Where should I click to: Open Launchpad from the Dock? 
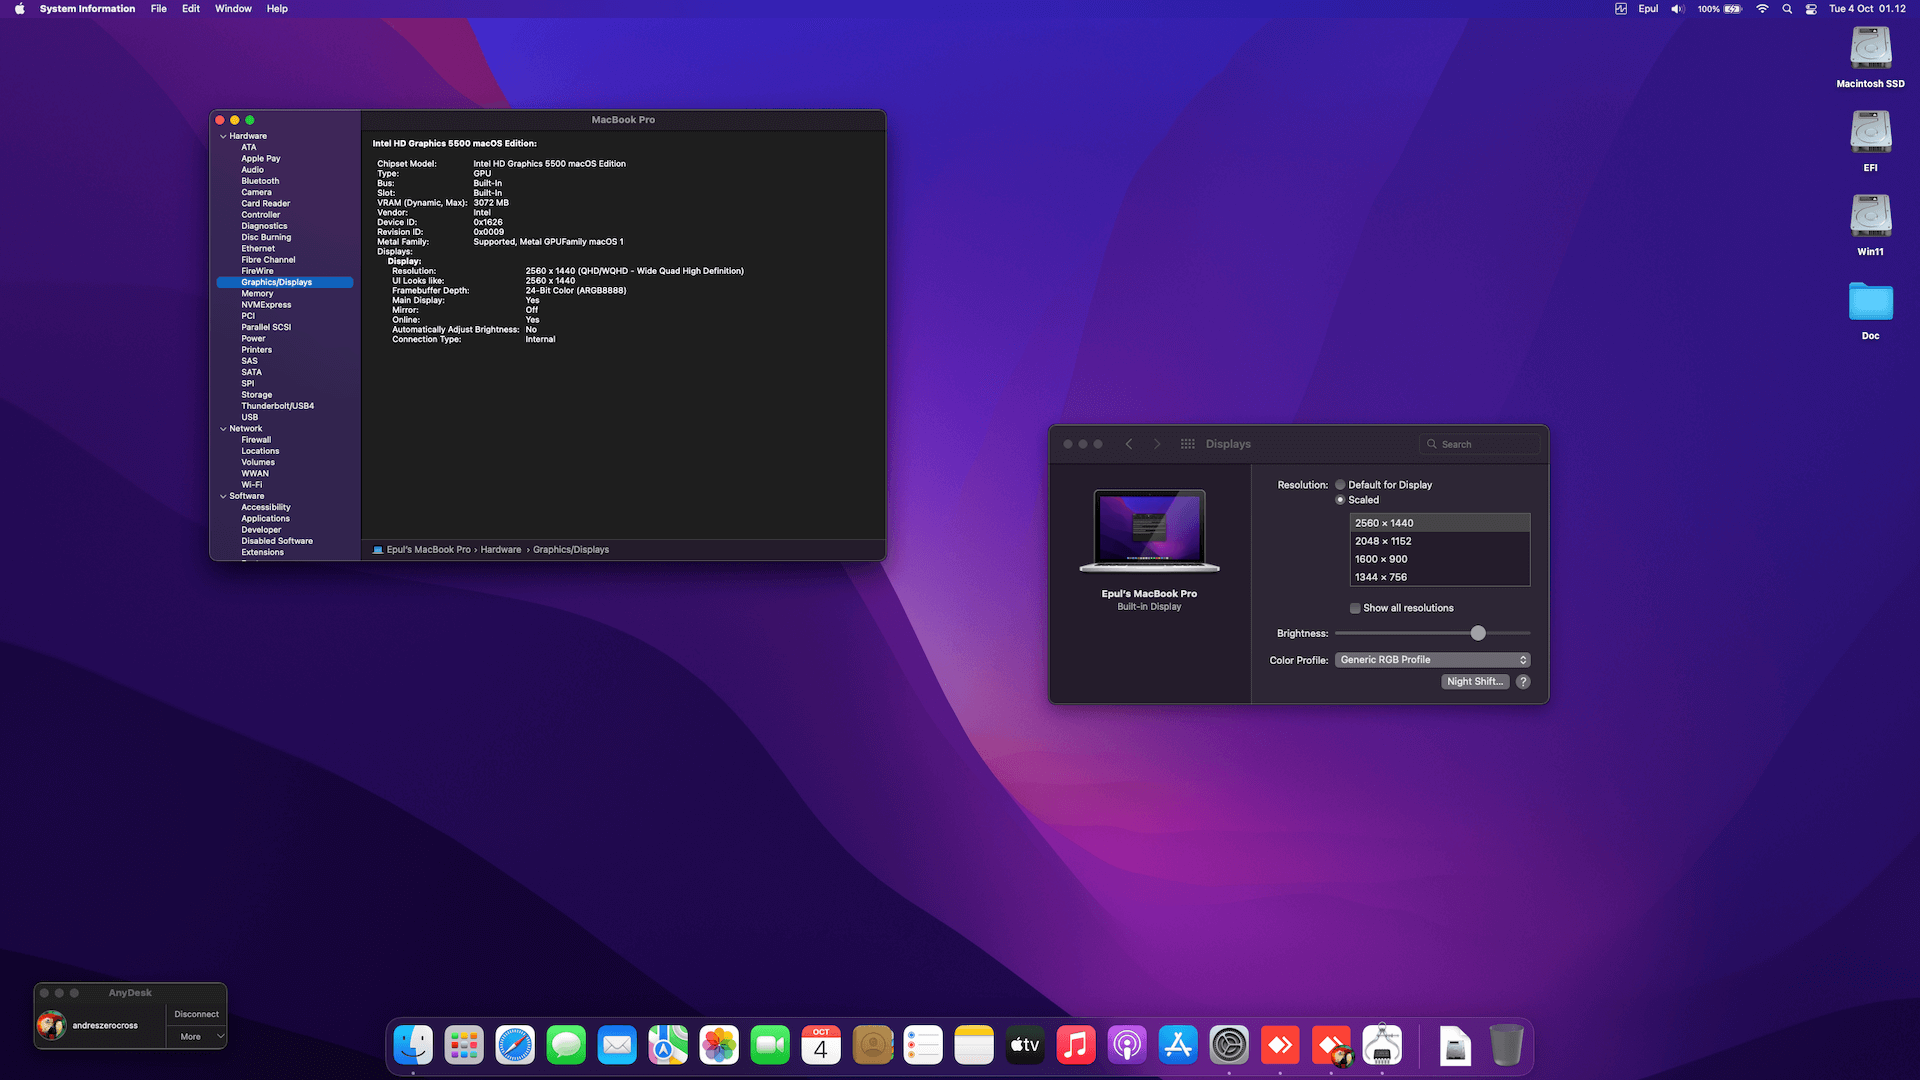(464, 1045)
